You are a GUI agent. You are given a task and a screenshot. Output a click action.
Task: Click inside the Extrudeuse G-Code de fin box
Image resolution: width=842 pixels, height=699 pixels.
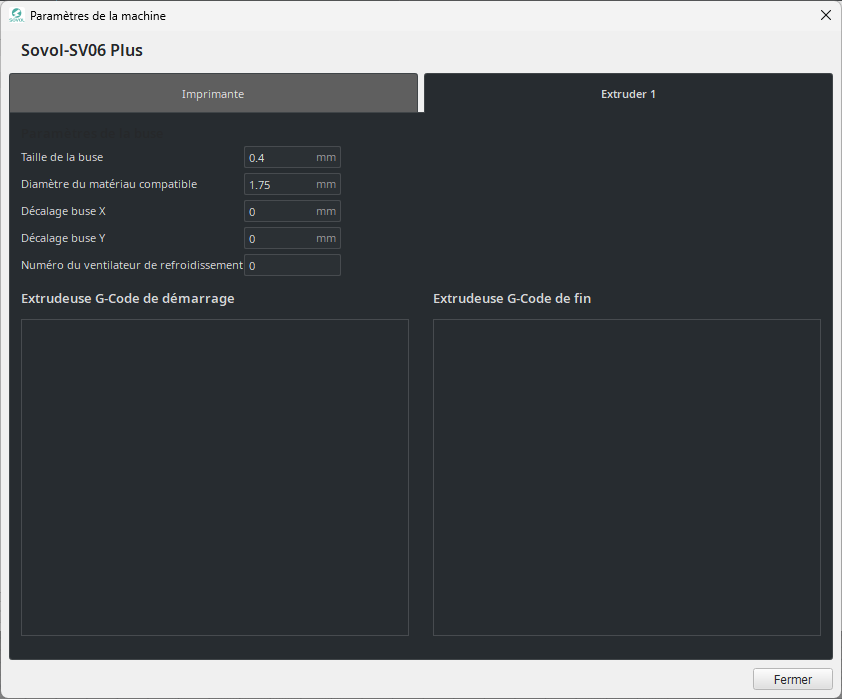click(x=627, y=477)
